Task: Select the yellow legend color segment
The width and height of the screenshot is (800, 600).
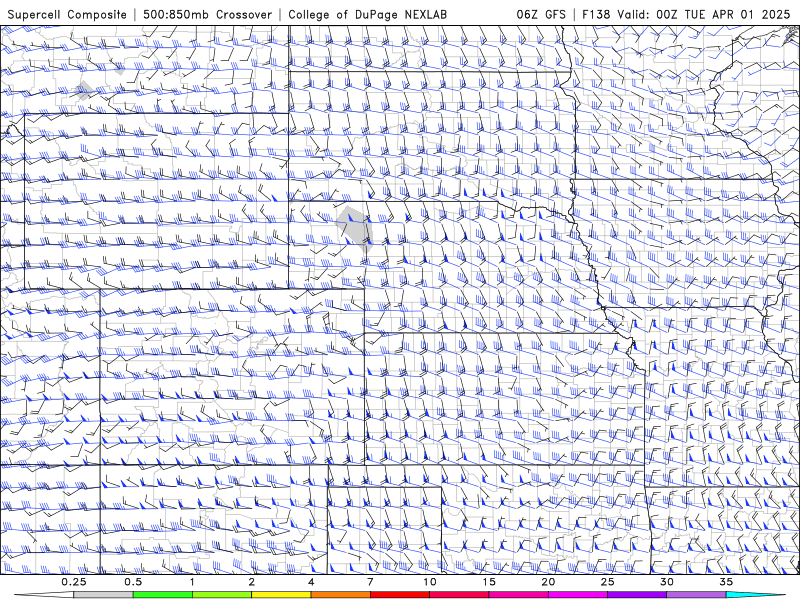Action: 281,595
